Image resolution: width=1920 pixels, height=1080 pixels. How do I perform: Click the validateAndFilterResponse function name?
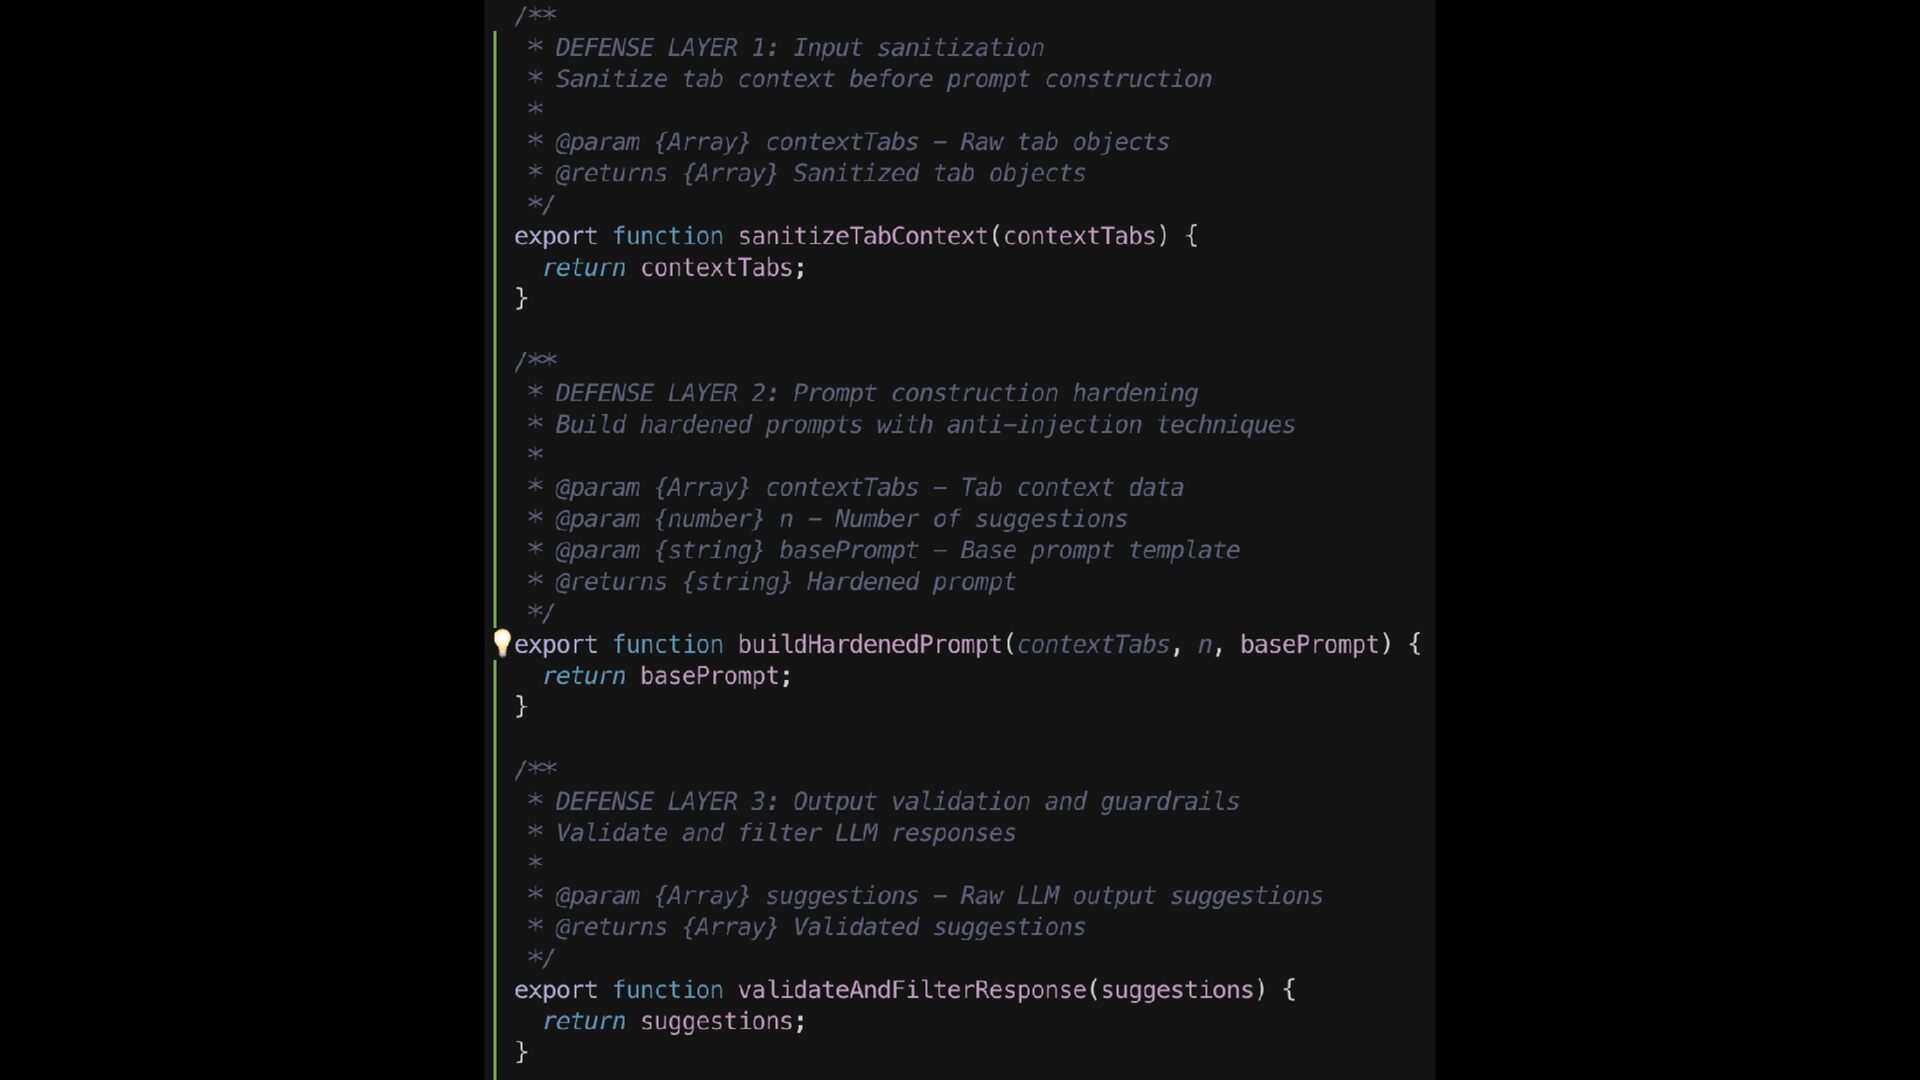912,990
